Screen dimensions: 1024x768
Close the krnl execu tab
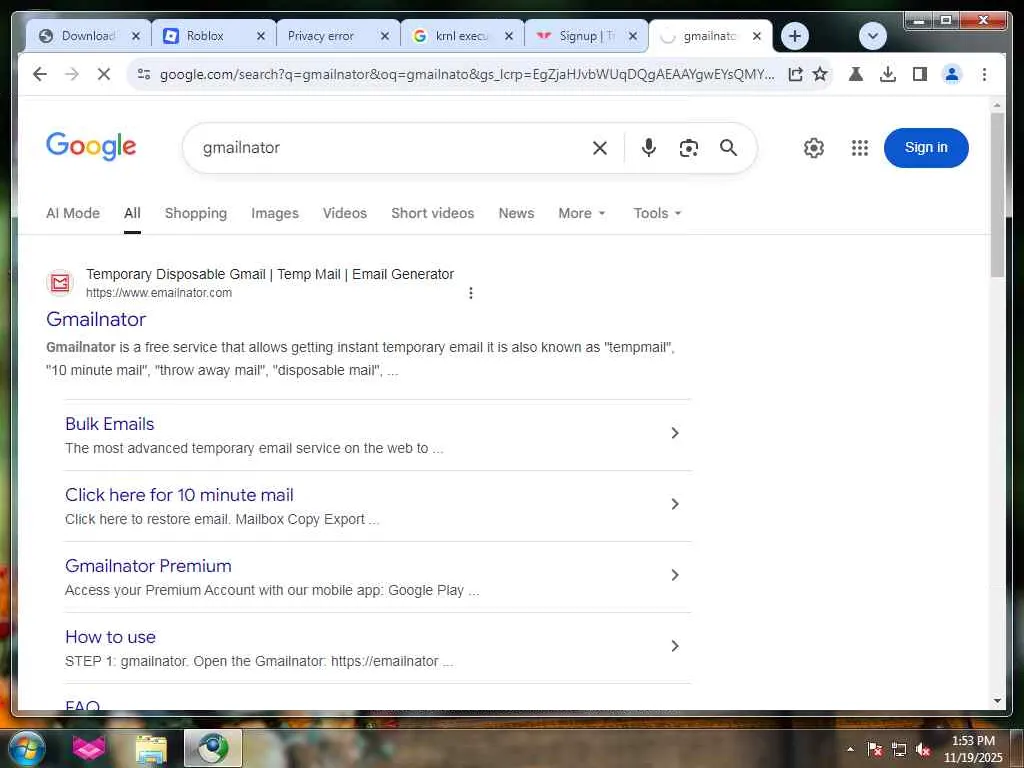(509, 36)
